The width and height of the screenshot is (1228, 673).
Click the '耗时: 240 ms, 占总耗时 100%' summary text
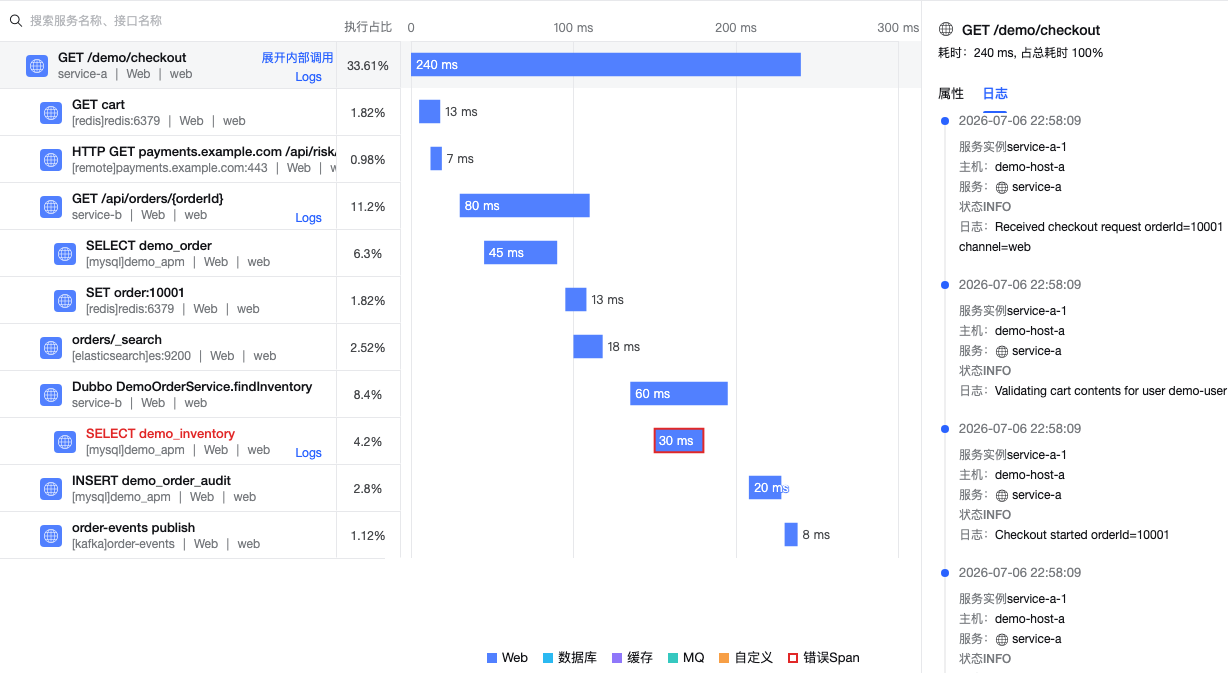coord(1021,53)
